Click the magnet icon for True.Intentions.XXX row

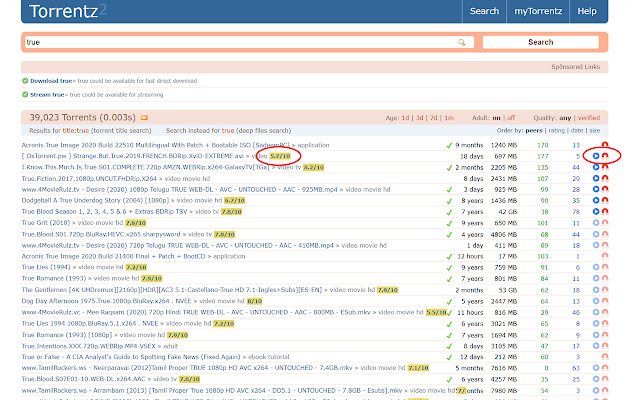click(x=605, y=346)
